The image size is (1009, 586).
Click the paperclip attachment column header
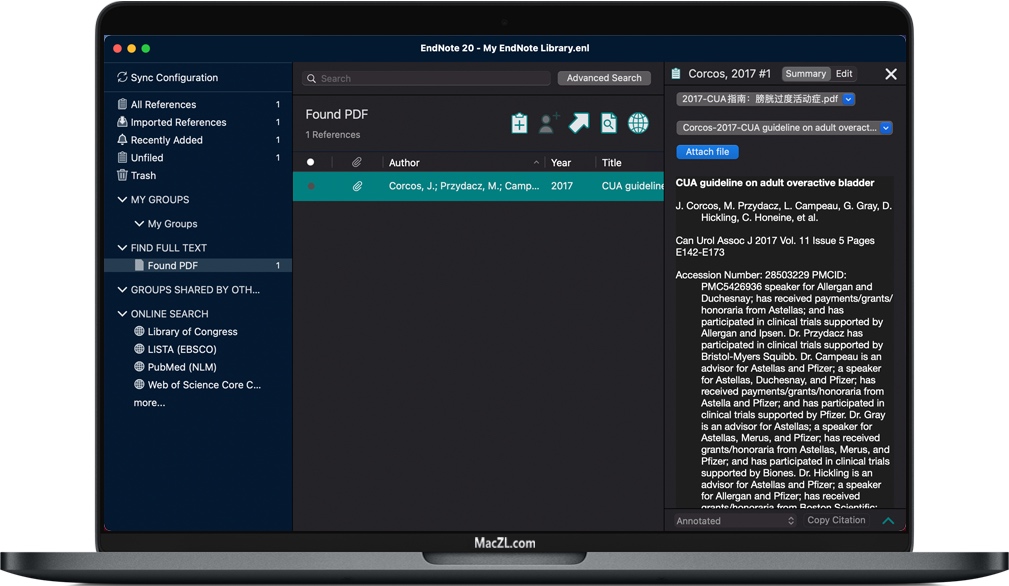click(x=357, y=162)
